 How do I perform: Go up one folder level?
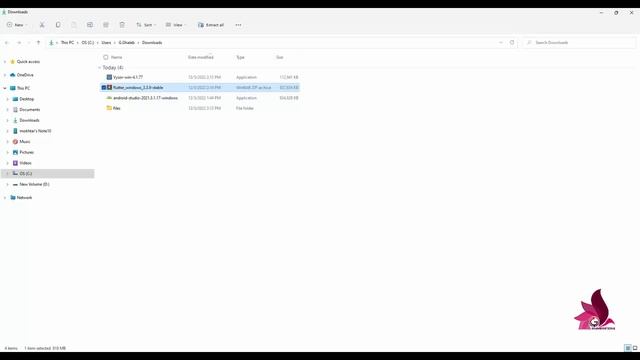tap(38, 42)
